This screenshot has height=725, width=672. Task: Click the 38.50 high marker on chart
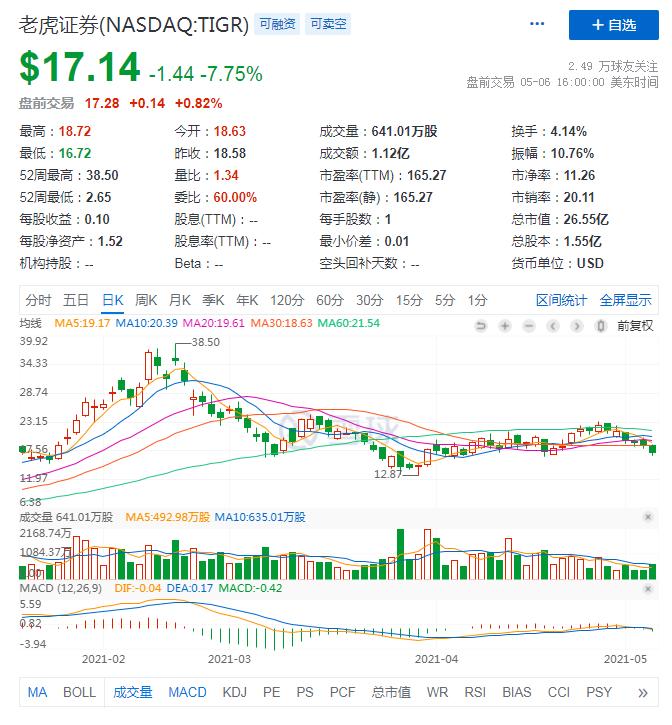point(206,342)
